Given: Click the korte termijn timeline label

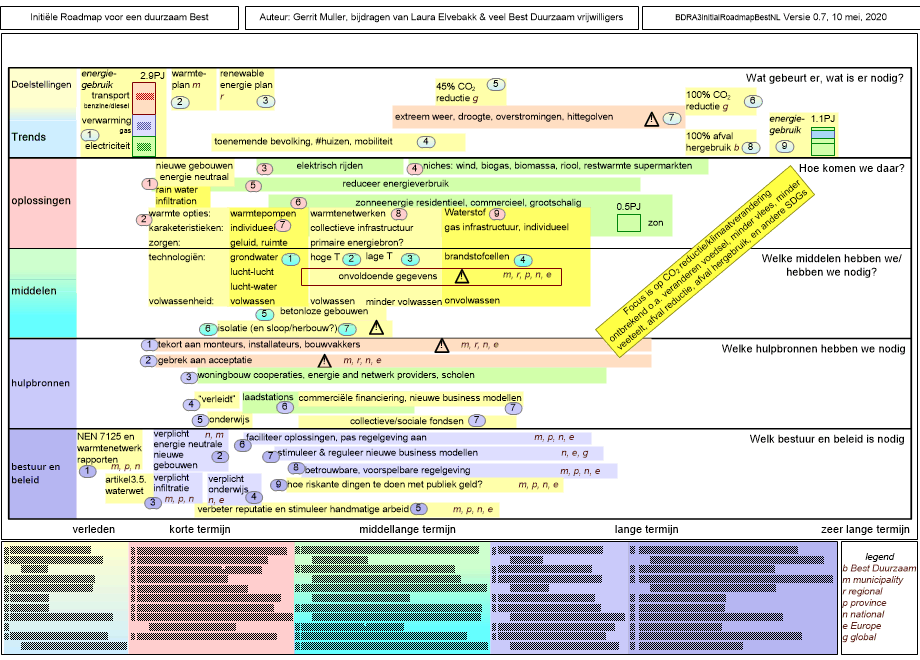Looking at the screenshot, I should tap(199, 529).
